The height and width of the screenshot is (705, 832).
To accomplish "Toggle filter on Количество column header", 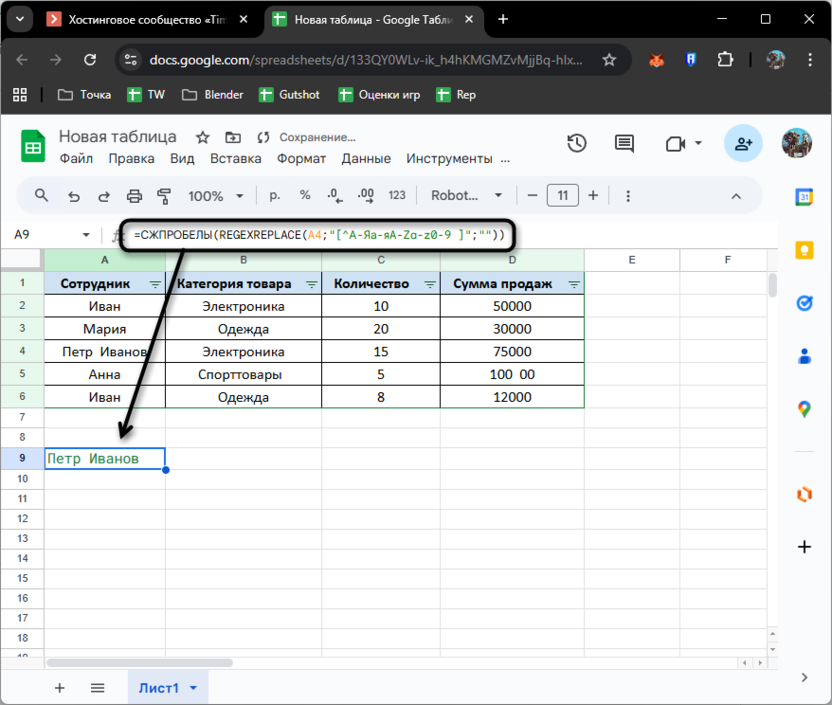I will click(429, 284).
